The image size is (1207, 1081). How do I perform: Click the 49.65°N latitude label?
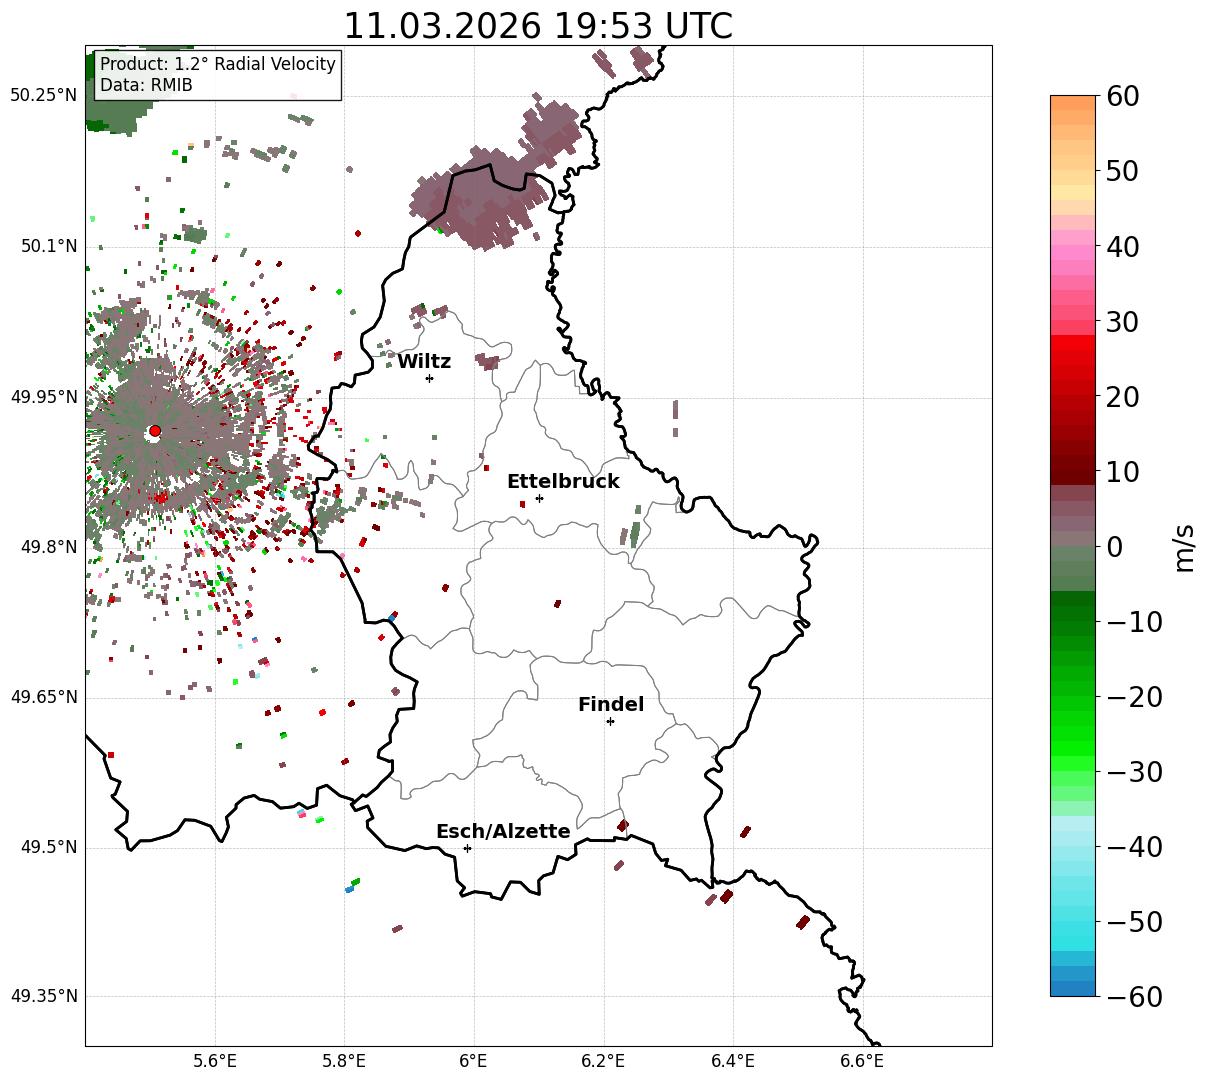tap(44, 697)
